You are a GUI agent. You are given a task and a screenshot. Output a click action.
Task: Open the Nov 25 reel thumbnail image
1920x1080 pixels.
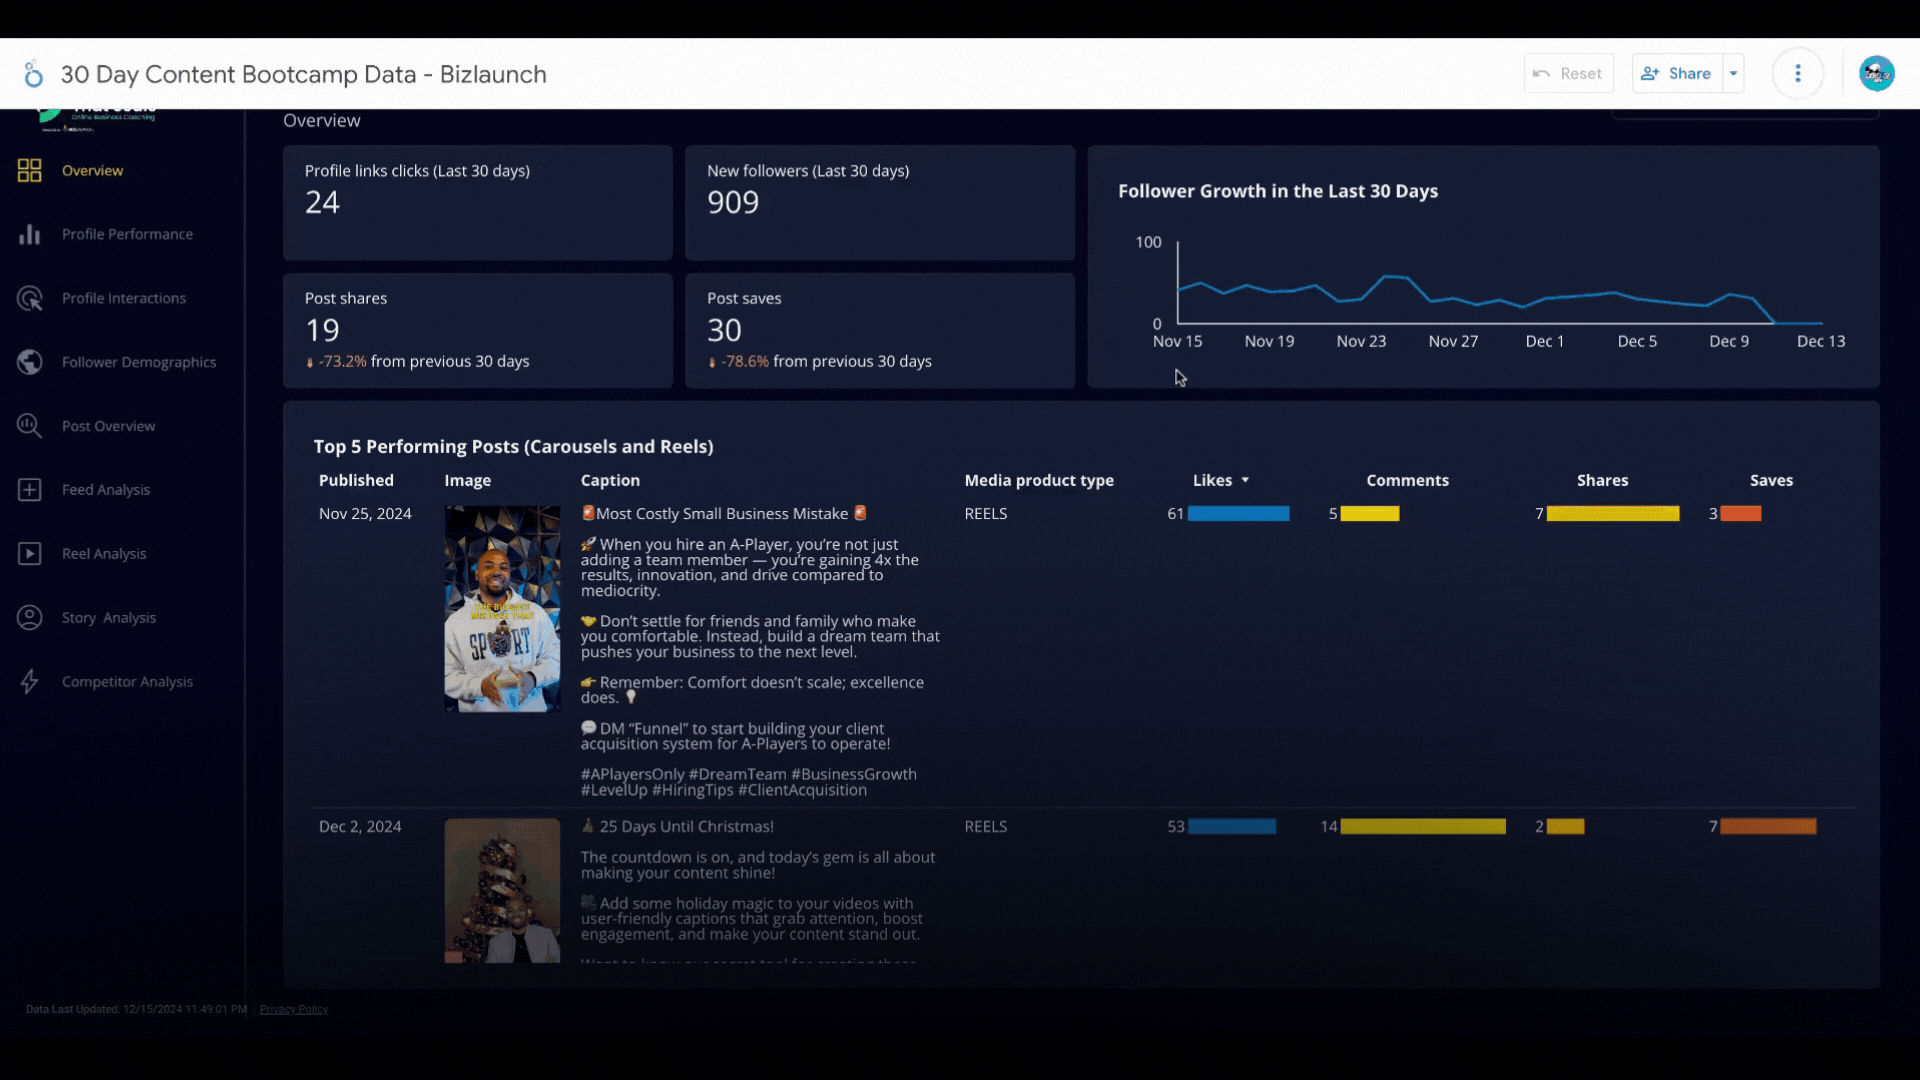point(502,609)
